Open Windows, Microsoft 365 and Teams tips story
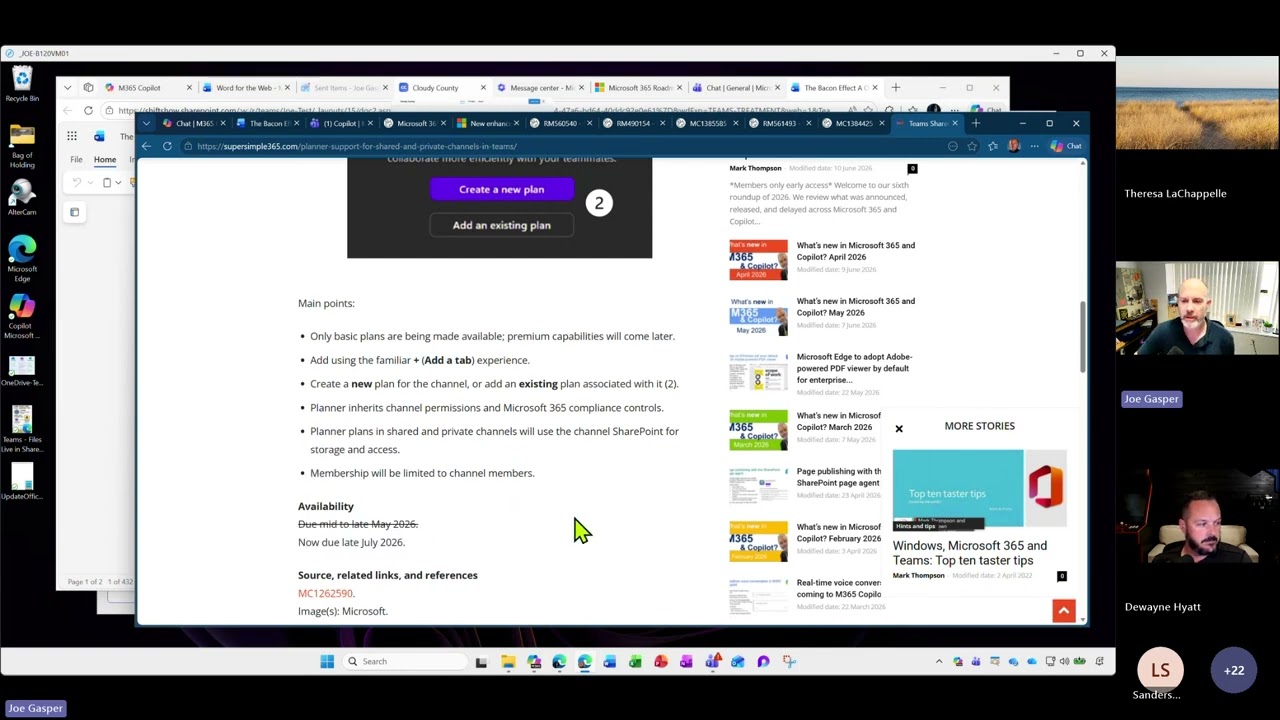1280x720 pixels. 970,553
